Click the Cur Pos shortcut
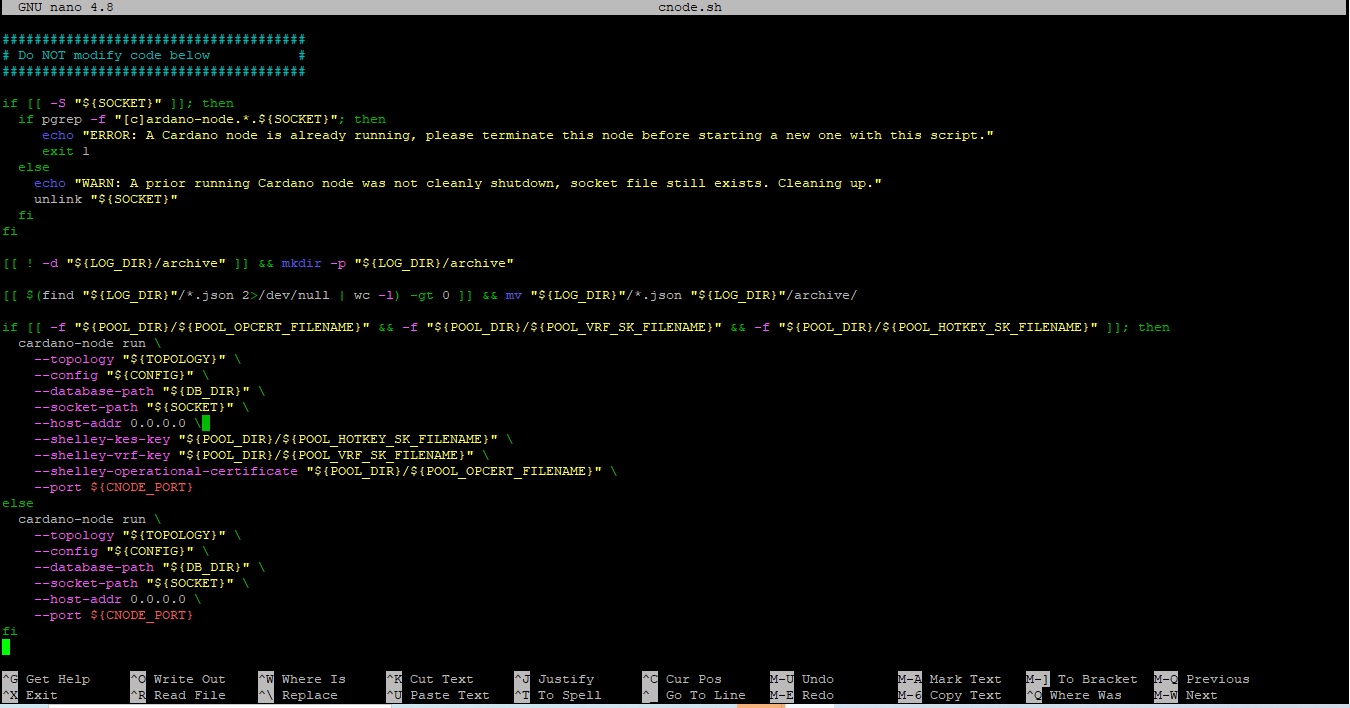The image size is (1350, 708). [x=682, y=679]
